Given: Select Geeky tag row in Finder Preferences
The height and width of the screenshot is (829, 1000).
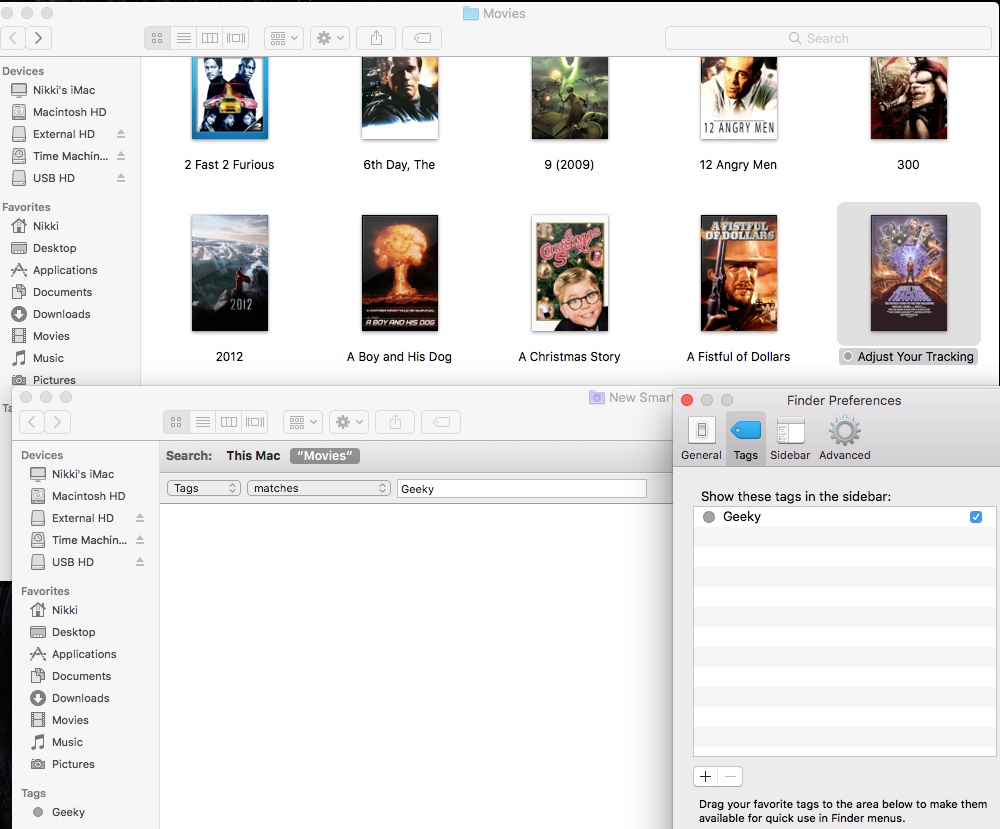Looking at the screenshot, I should point(844,517).
